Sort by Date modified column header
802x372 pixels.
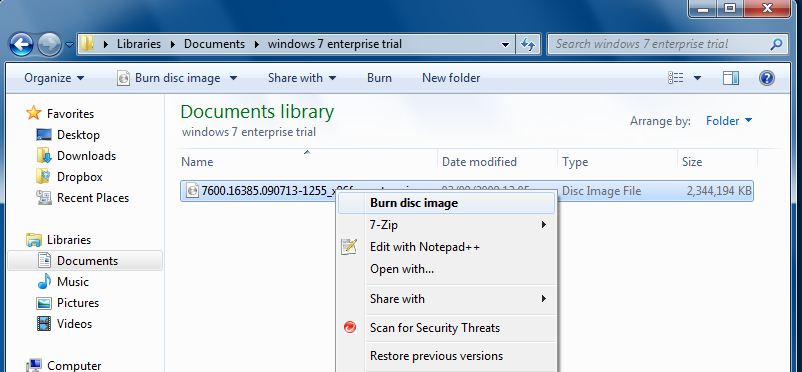(498, 162)
